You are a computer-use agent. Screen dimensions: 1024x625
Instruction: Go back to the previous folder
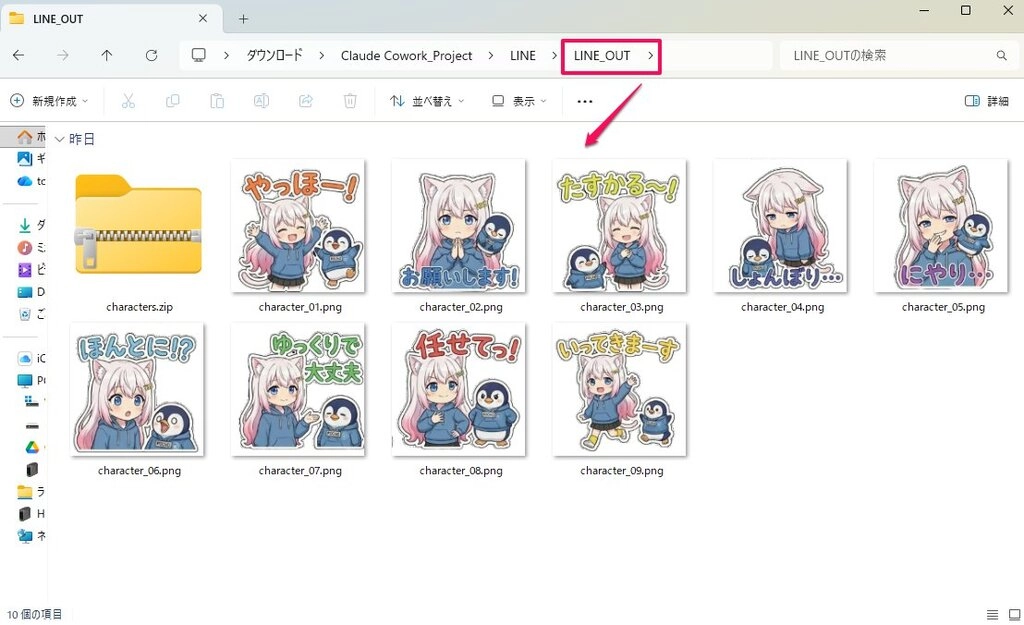pyautogui.click(x=19, y=56)
